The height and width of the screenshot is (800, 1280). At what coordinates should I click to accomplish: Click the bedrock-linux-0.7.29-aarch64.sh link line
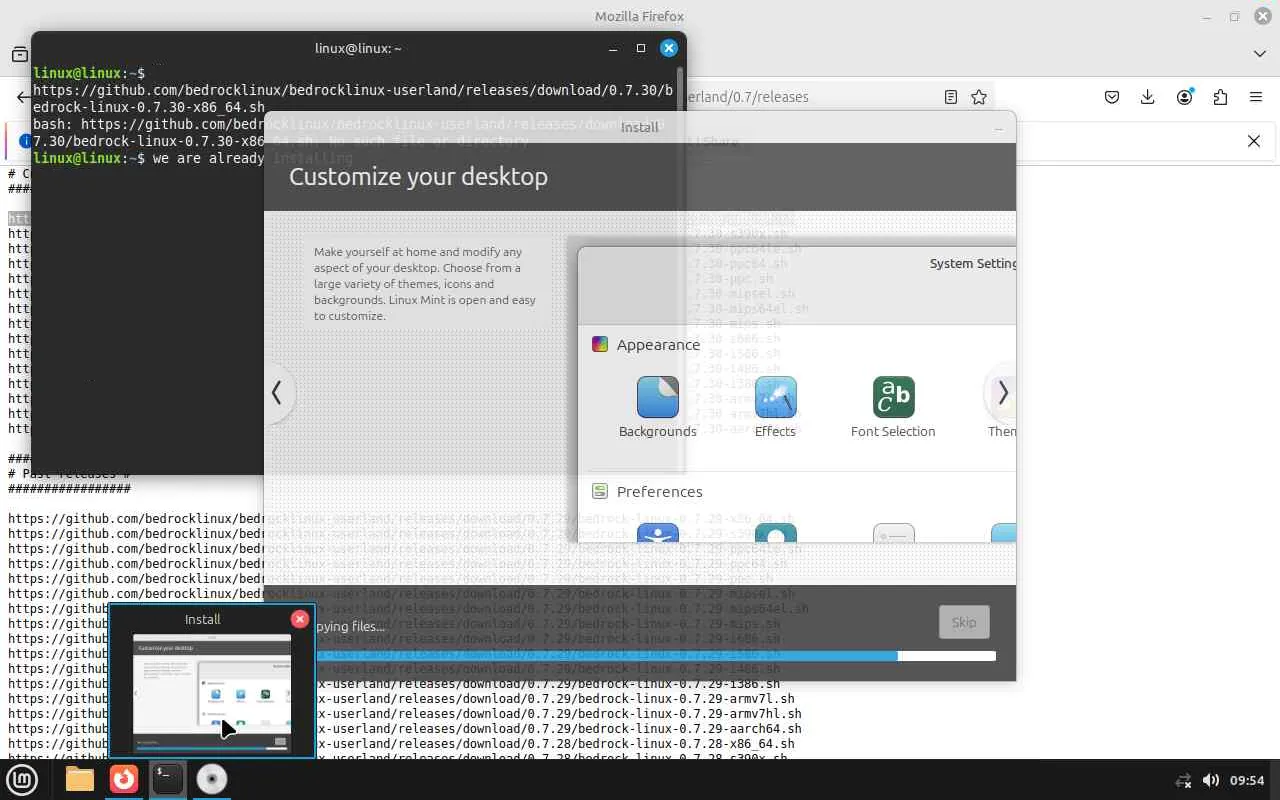[x=405, y=729]
